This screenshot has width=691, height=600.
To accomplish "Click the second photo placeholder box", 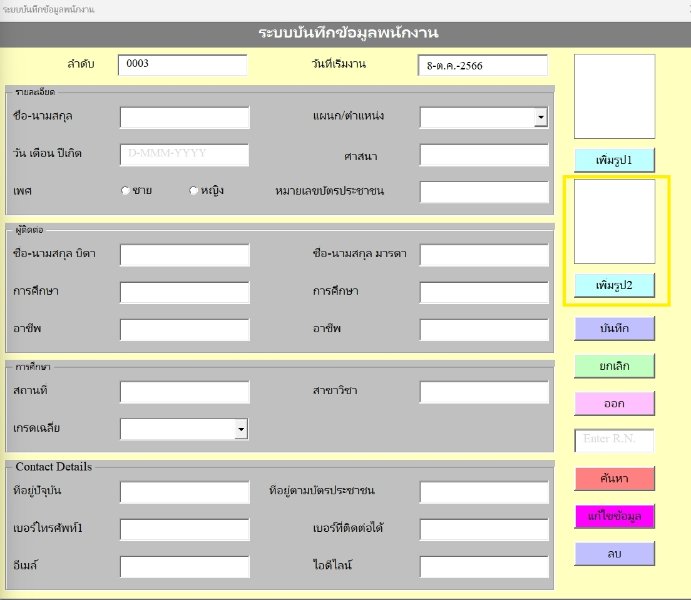I will click(x=614, y=221).
